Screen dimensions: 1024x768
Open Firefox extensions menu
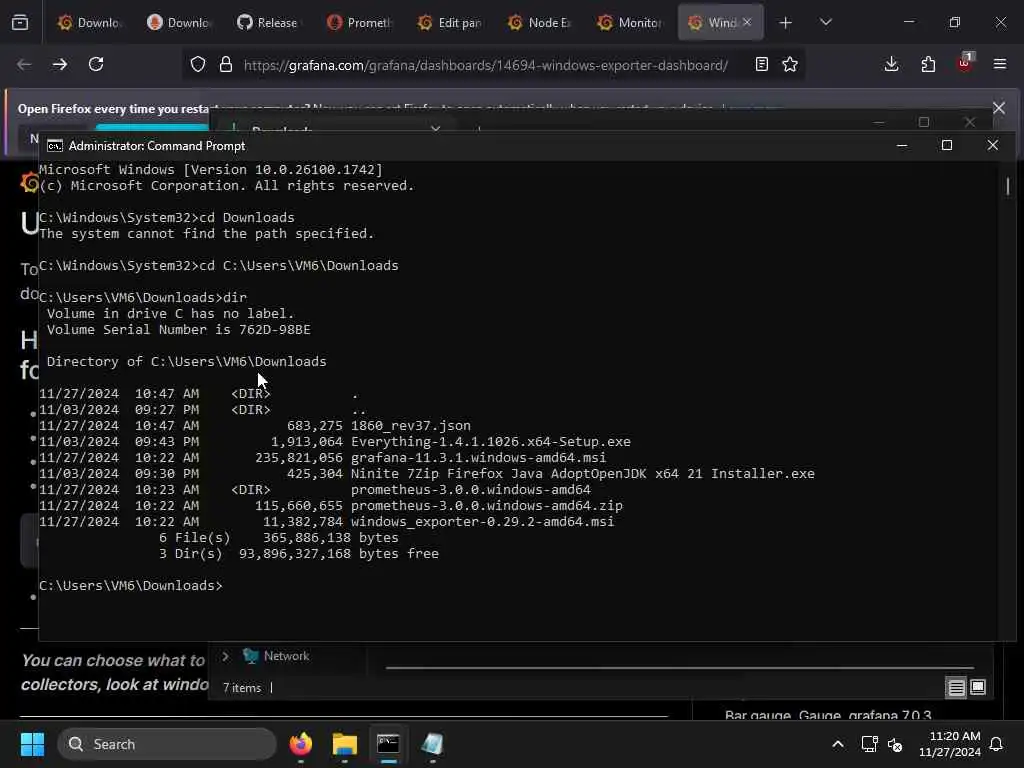point(928,64)
